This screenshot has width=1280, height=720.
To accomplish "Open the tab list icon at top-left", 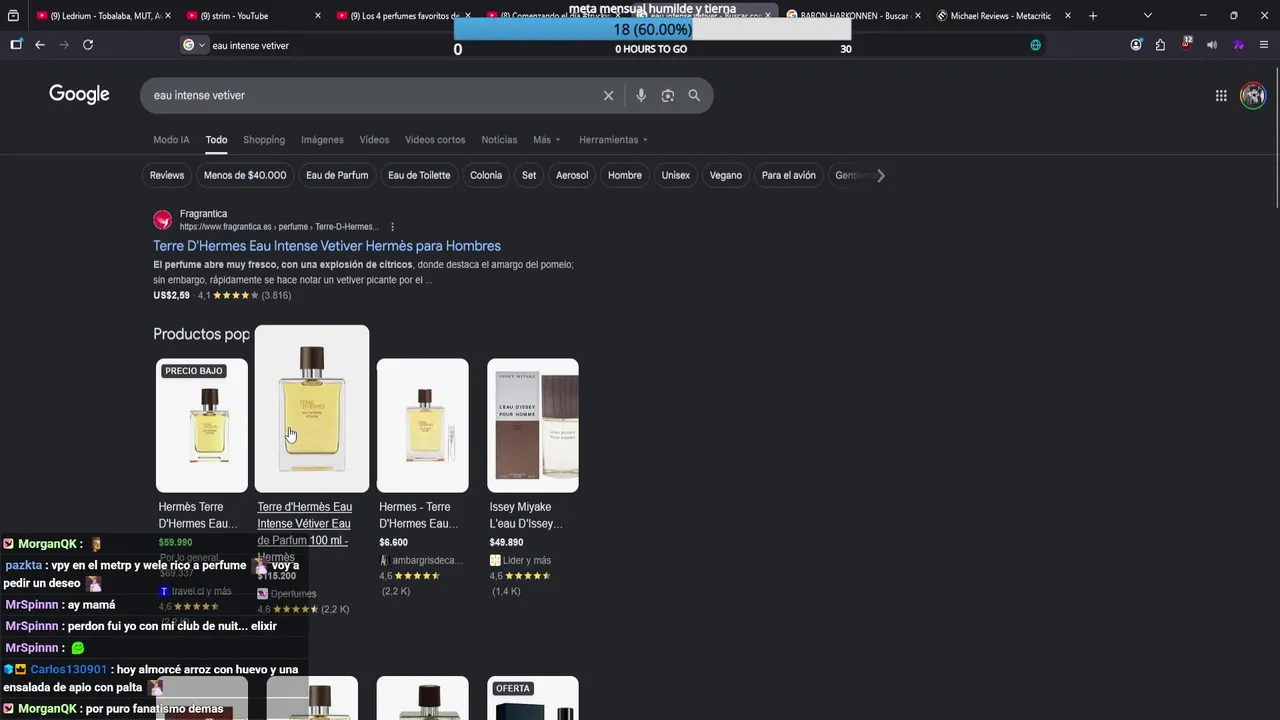I will 13,16.
